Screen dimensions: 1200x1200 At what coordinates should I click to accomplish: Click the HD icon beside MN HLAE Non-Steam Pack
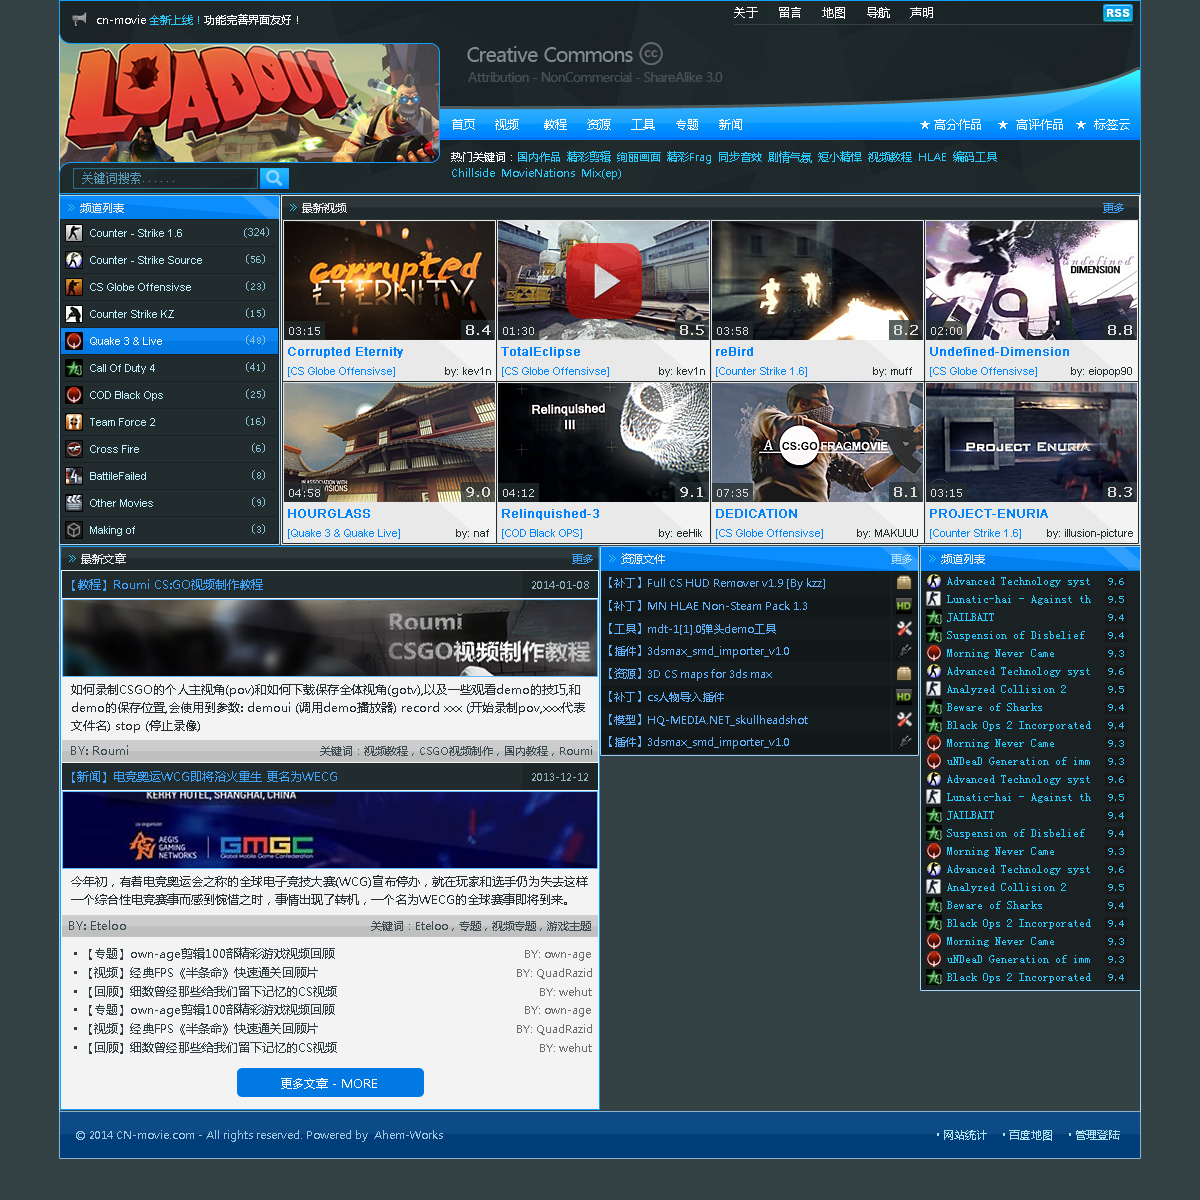(904, 606)
